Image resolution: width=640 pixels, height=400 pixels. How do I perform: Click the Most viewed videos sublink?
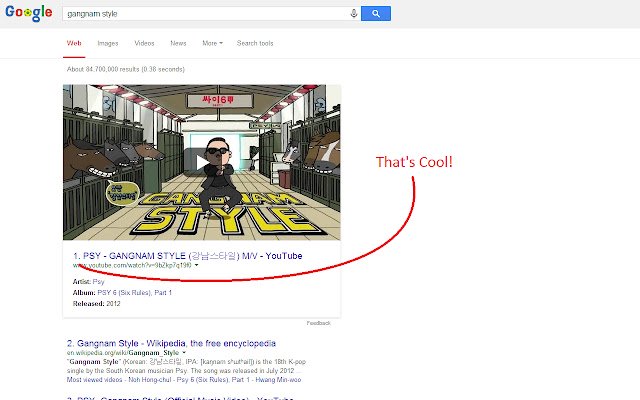(95, 380)
